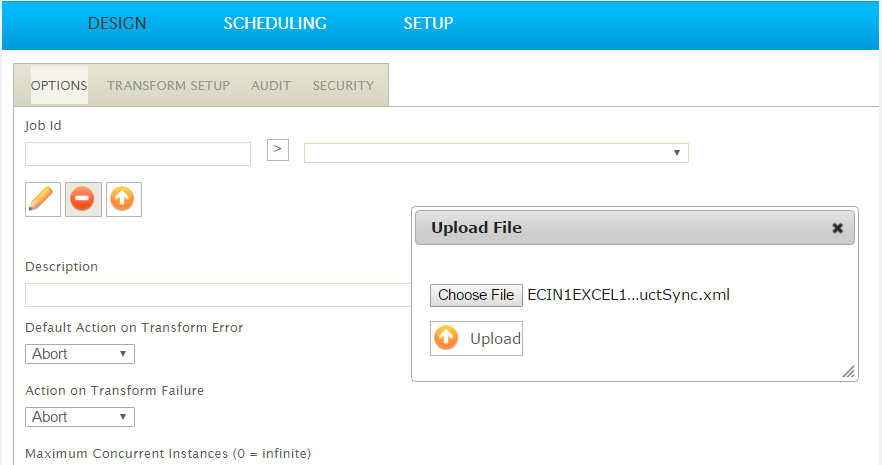This screenshot has width=882, height=465.
Task: Switch to the TRANSFORM SETUP tab
Action: 169,85
